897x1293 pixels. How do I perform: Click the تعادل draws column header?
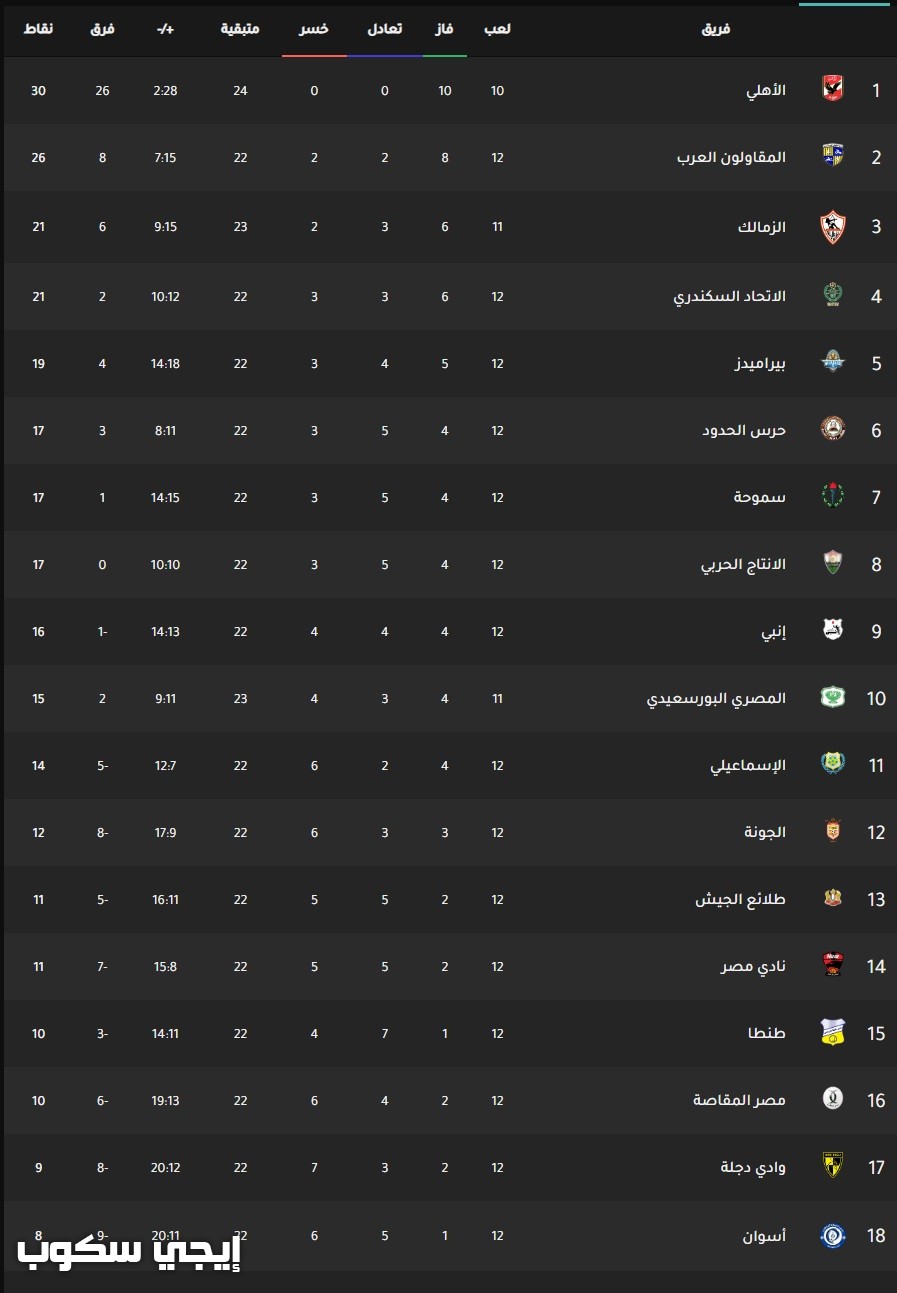click(x=385, y=30)
